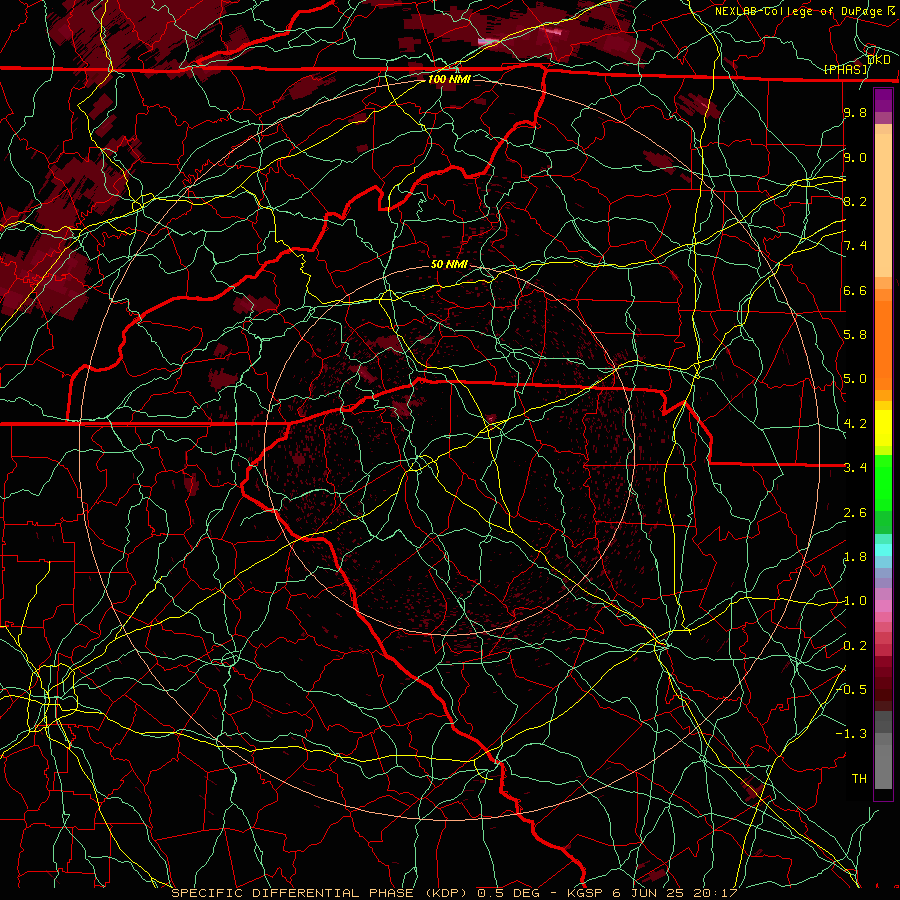900x900 pixels.
Task: Click the 50 NMI range ring label
Action: coord(449,264)
